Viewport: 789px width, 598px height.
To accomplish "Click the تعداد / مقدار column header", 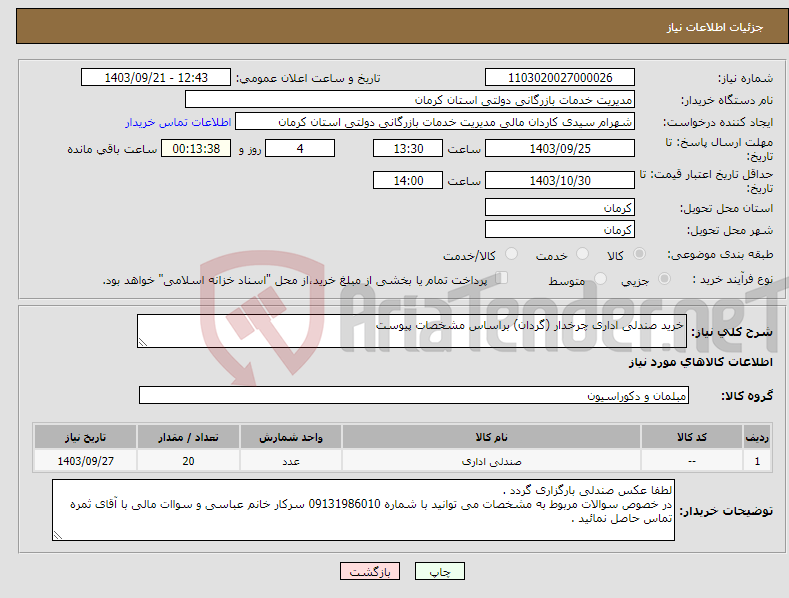I will click(188, 437).
